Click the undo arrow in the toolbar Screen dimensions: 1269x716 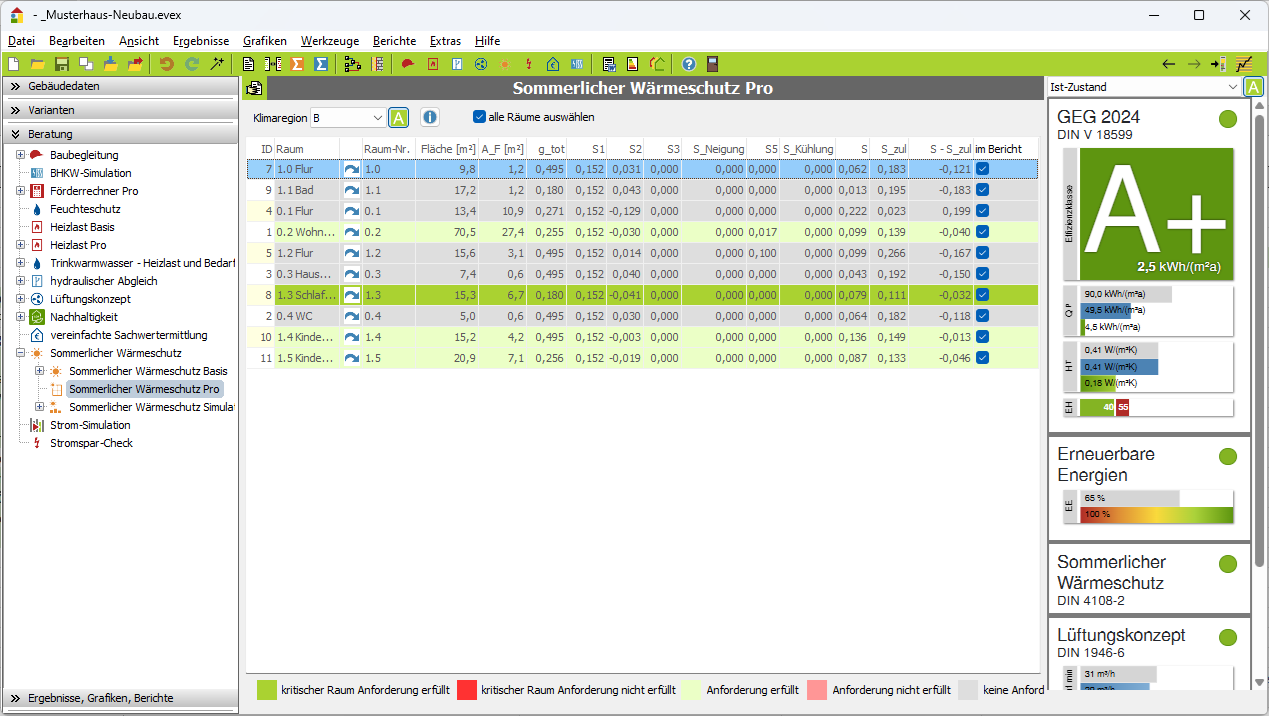coord(167,64)
